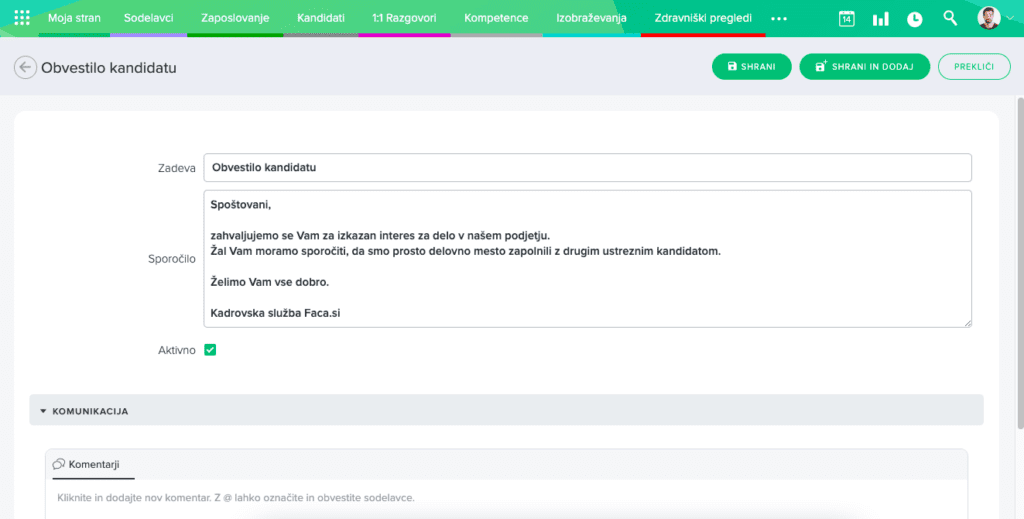The height and width of the screenshot is (519, 1024).
Task: Open the clock time tracking icon
Action: click(x=914, y=19)
